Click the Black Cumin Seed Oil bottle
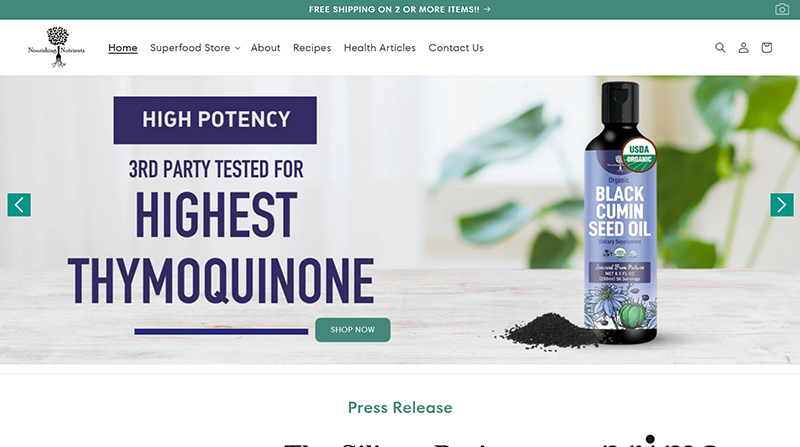The height and width of the screenshot is (447, 800). click(620, 212)
